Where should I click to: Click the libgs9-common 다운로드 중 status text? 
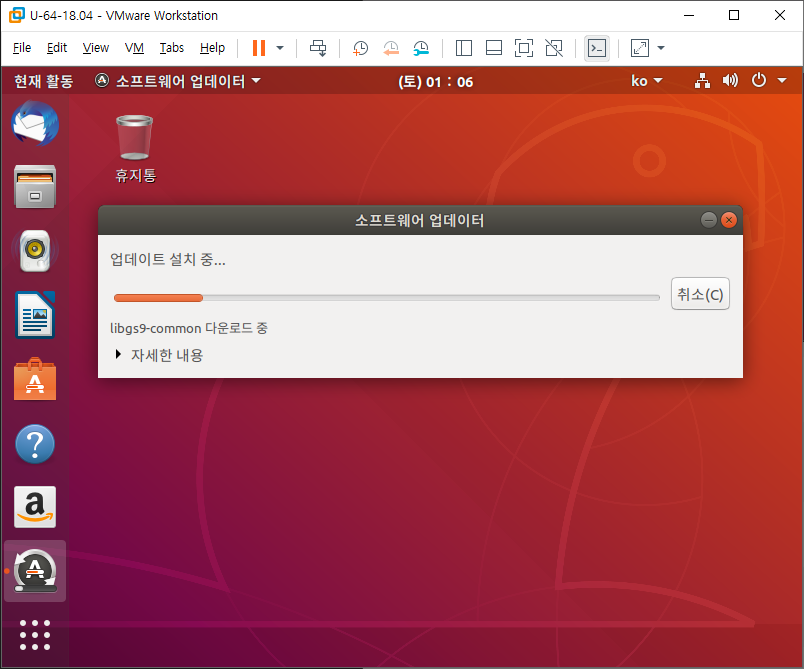[189, 328]
